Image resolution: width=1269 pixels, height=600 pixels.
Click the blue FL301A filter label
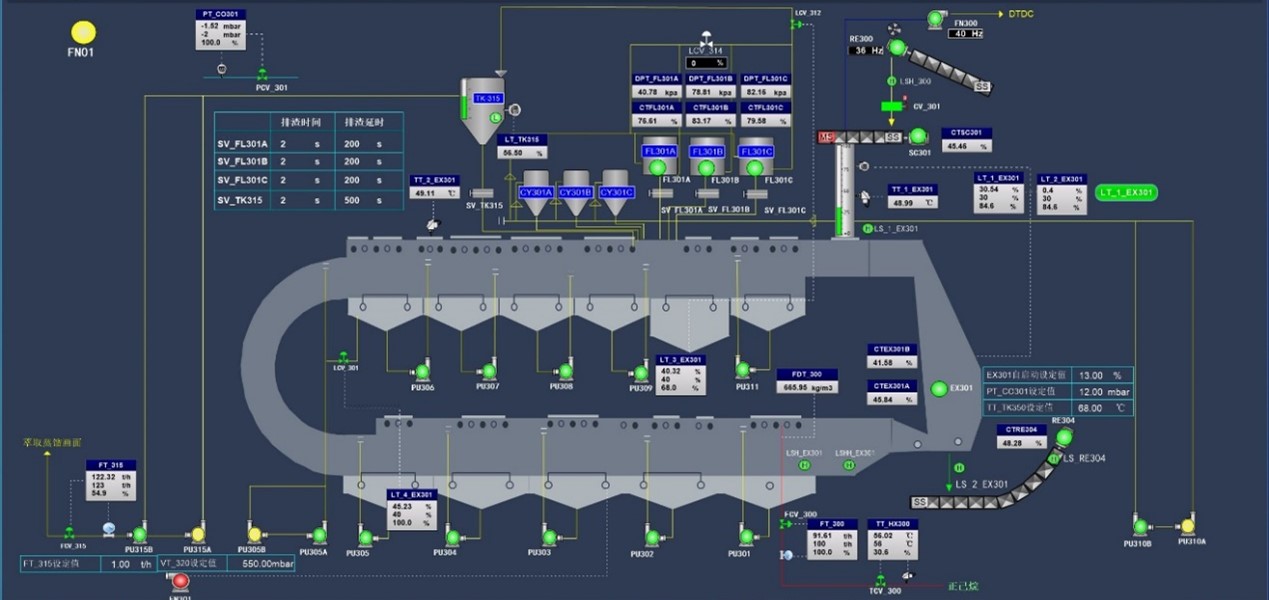pos(659,152)
